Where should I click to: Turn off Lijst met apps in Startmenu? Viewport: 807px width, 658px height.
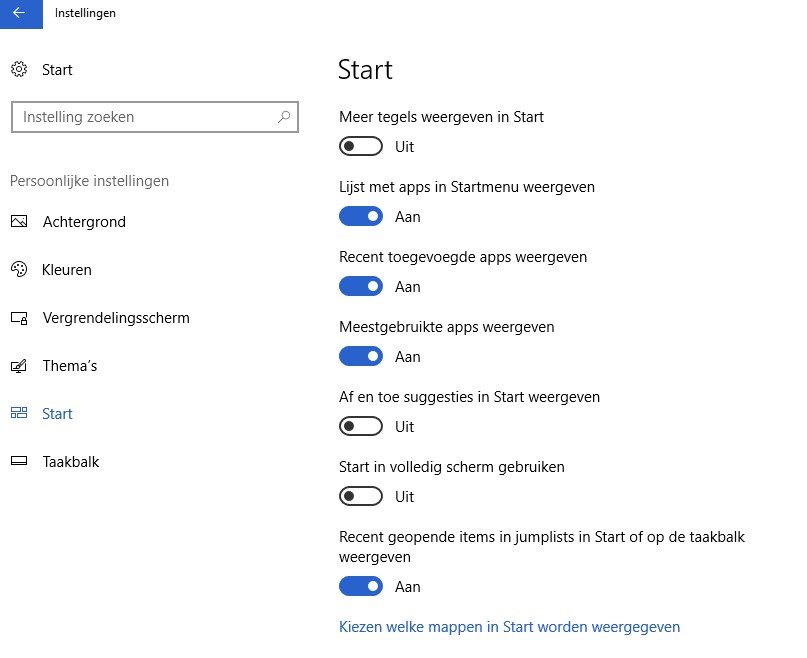click(361, 216)
